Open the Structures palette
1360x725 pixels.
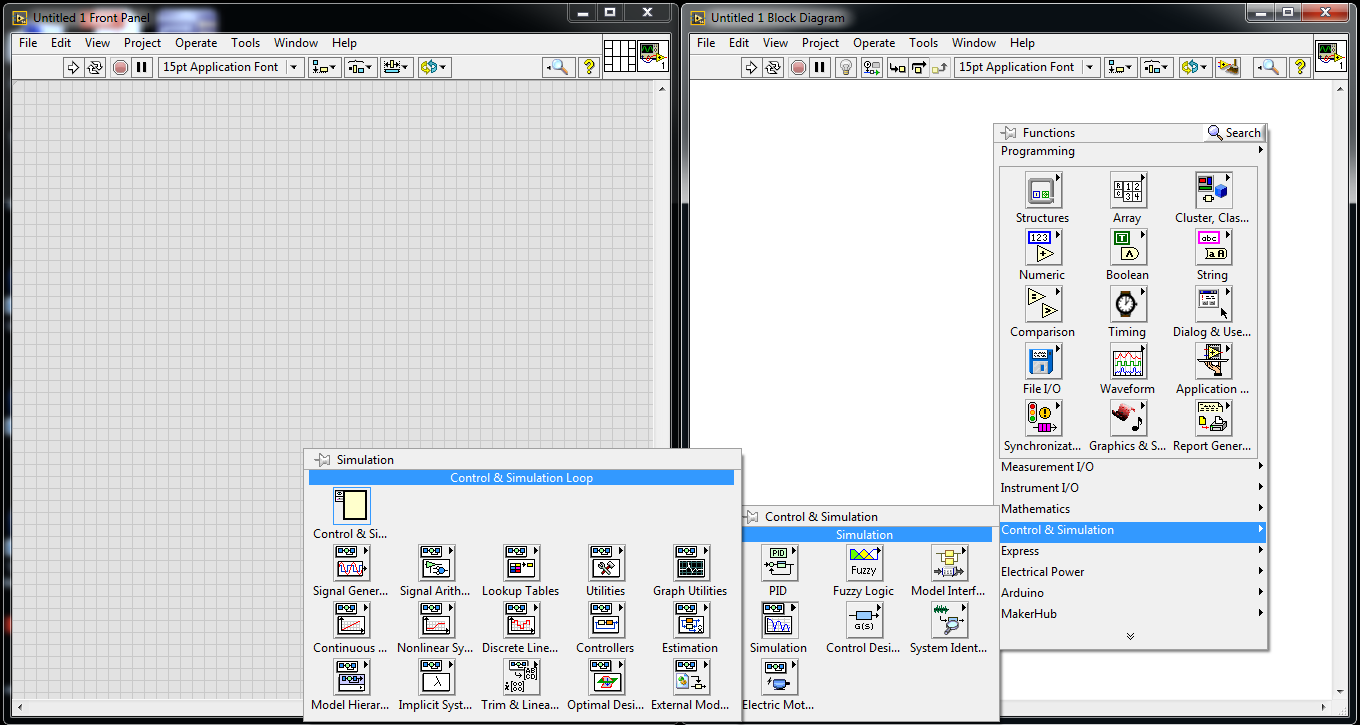click(x=1043, y=191)
